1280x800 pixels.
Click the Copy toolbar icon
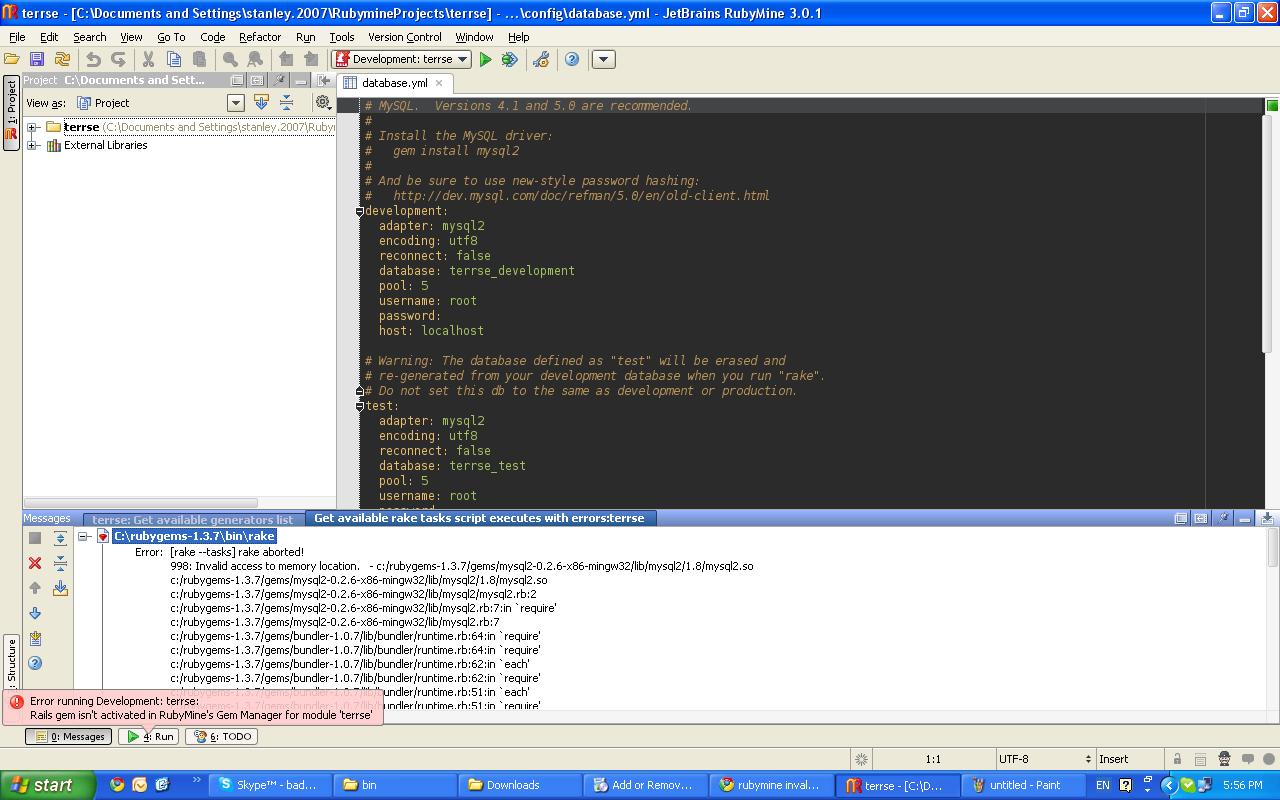click(x=174, y=60)
